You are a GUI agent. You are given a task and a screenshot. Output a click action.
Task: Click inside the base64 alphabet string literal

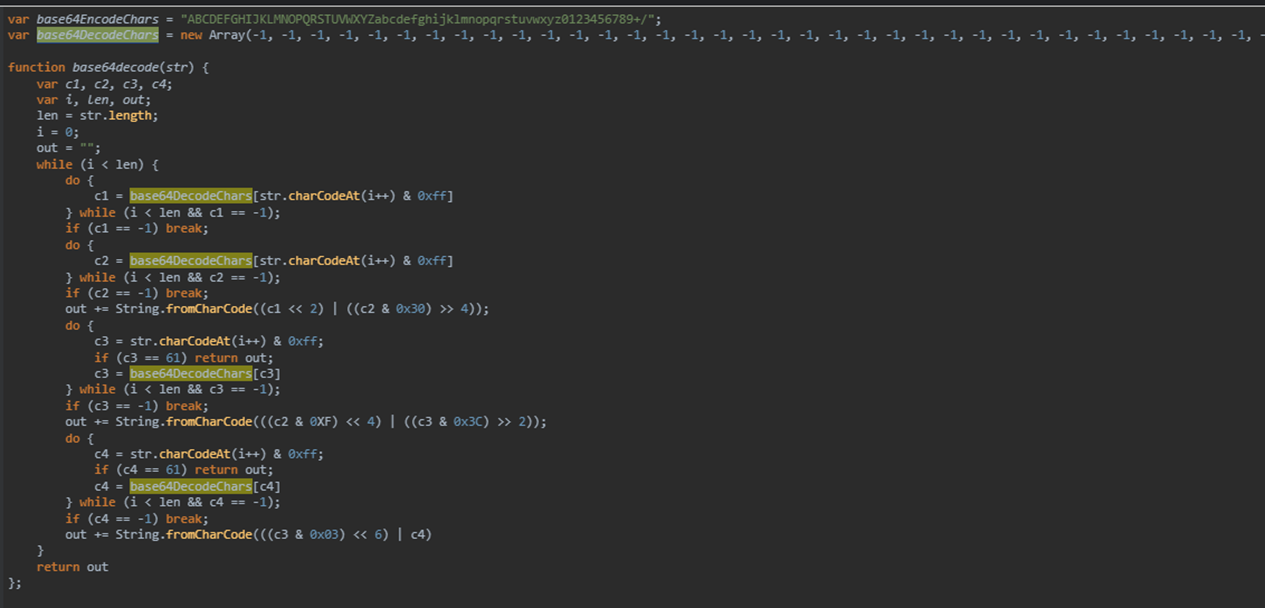point(420,20)
